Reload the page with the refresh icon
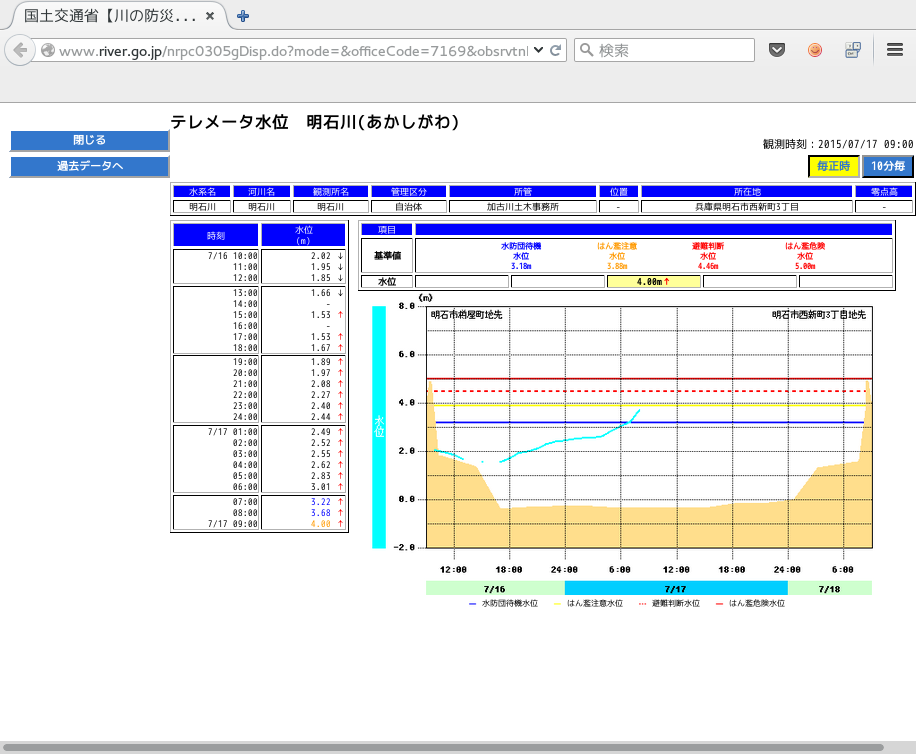 (x=556, y=51)
